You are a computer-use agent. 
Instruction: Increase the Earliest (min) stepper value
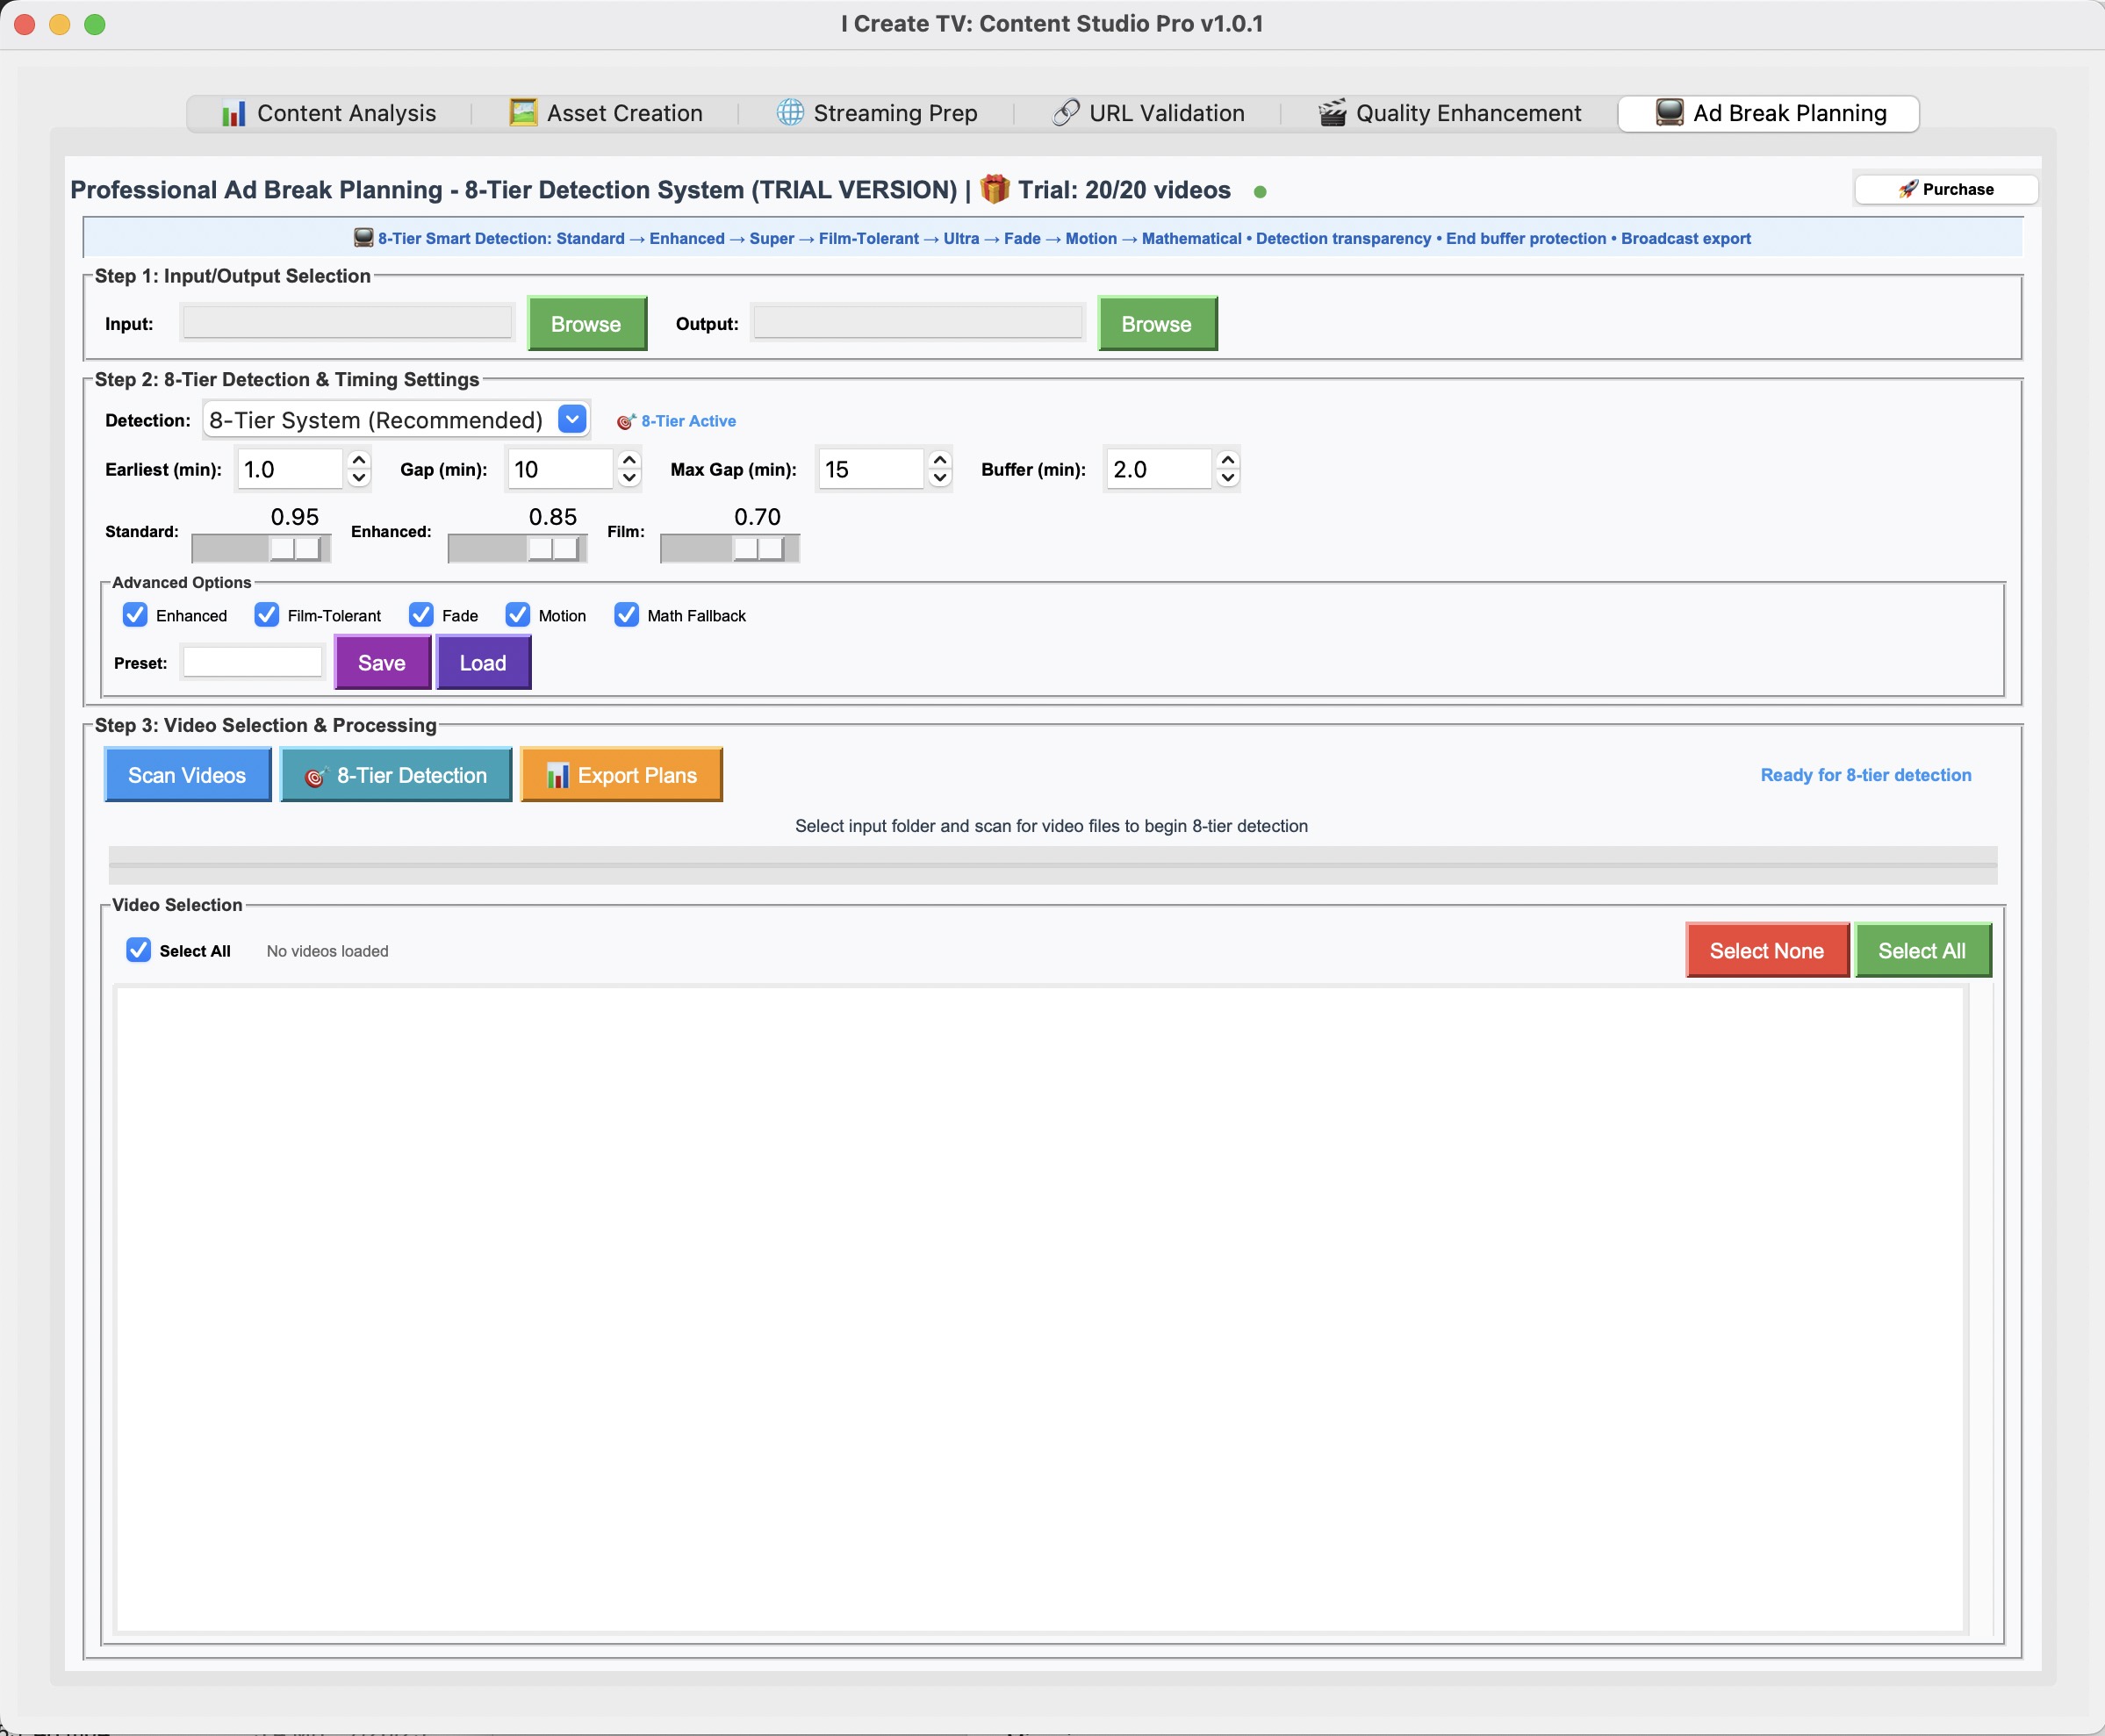(359, 460)
